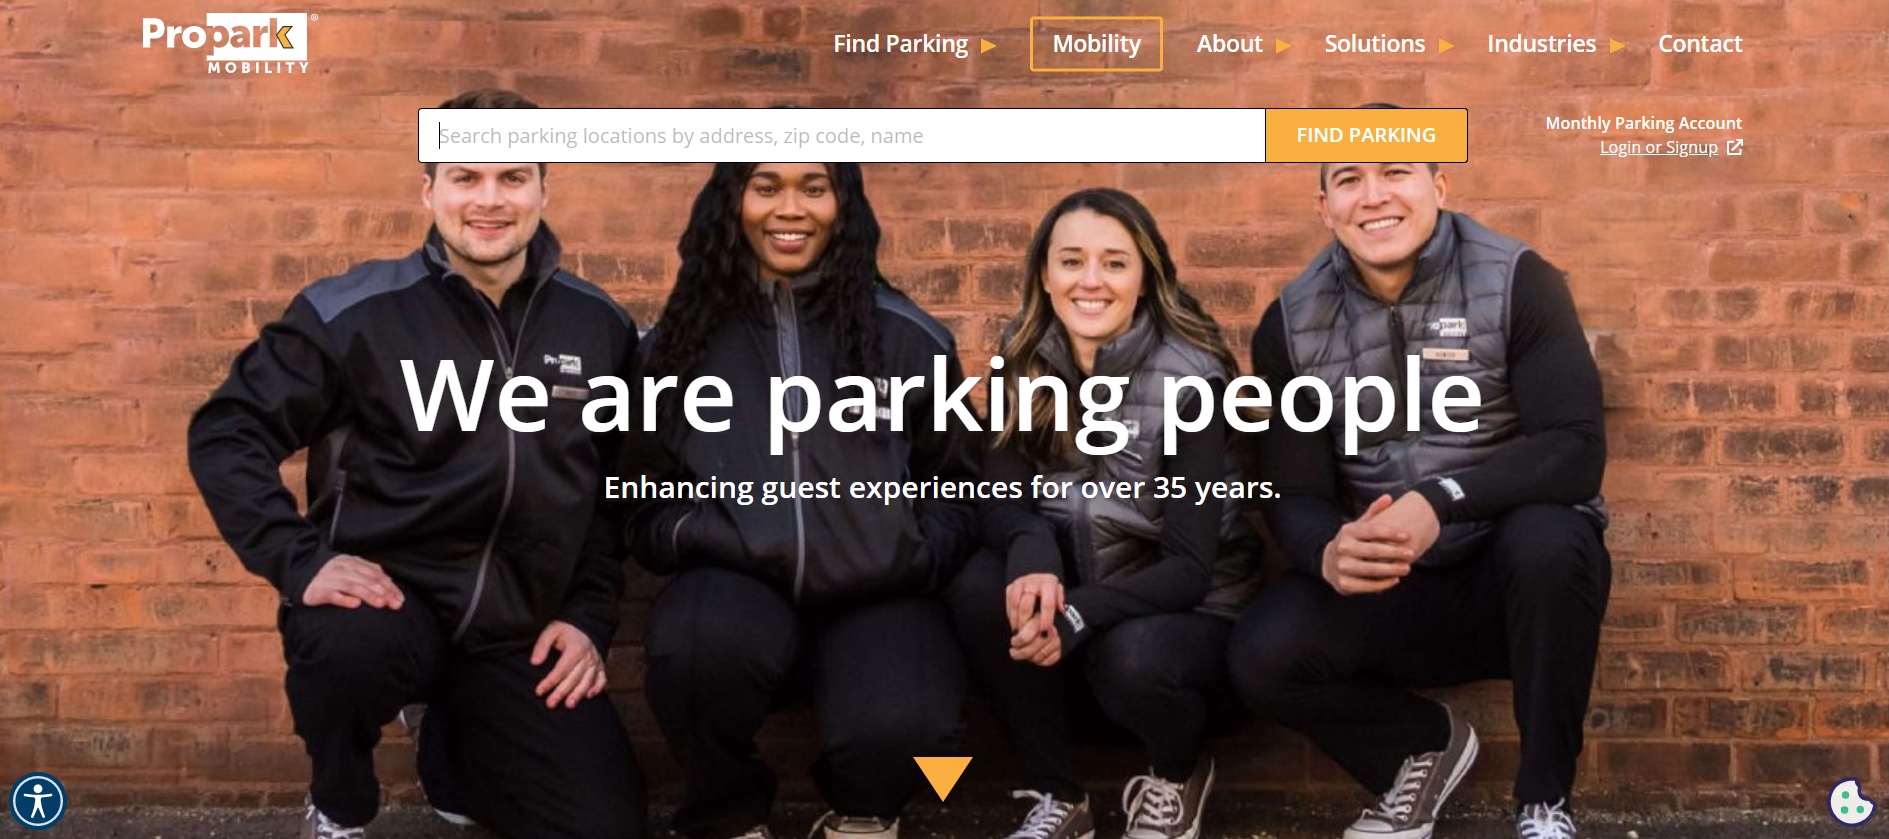
Task: Open the accessibility options icon
Action: [38, 802]
